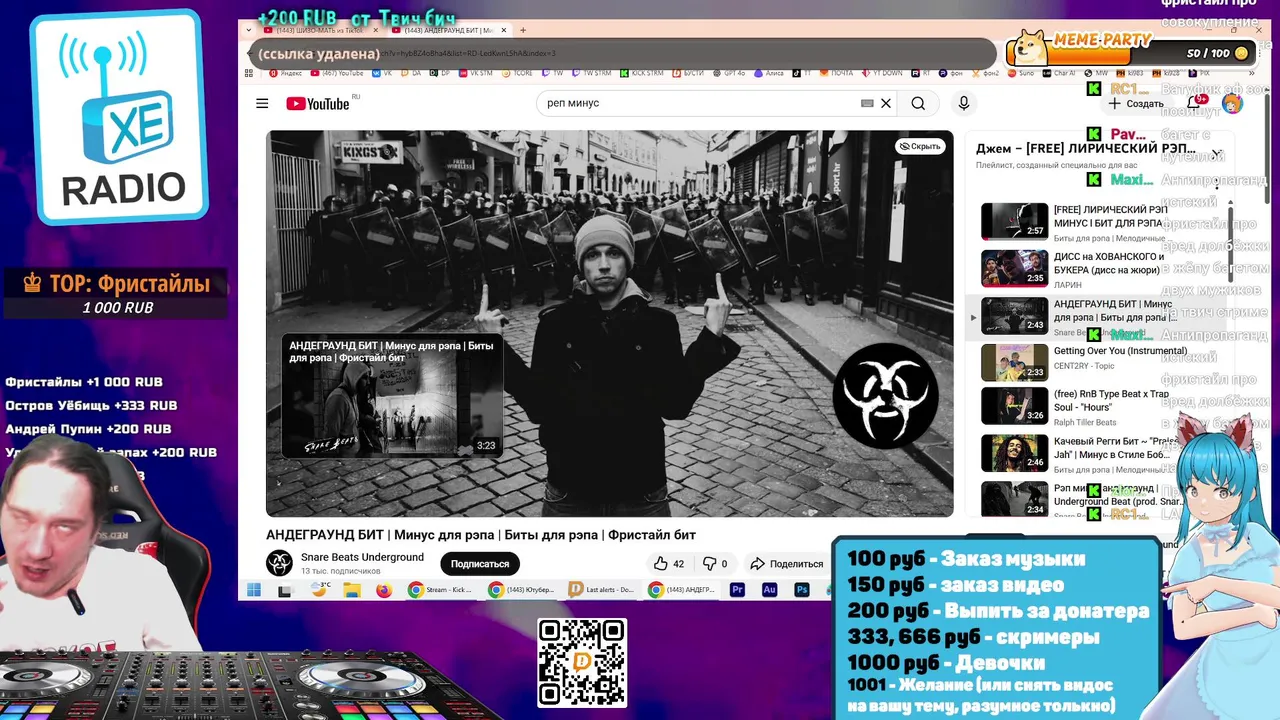Click the biohazard channel logo on video
The image size is (1280, 720).
(x=885, y=395)
